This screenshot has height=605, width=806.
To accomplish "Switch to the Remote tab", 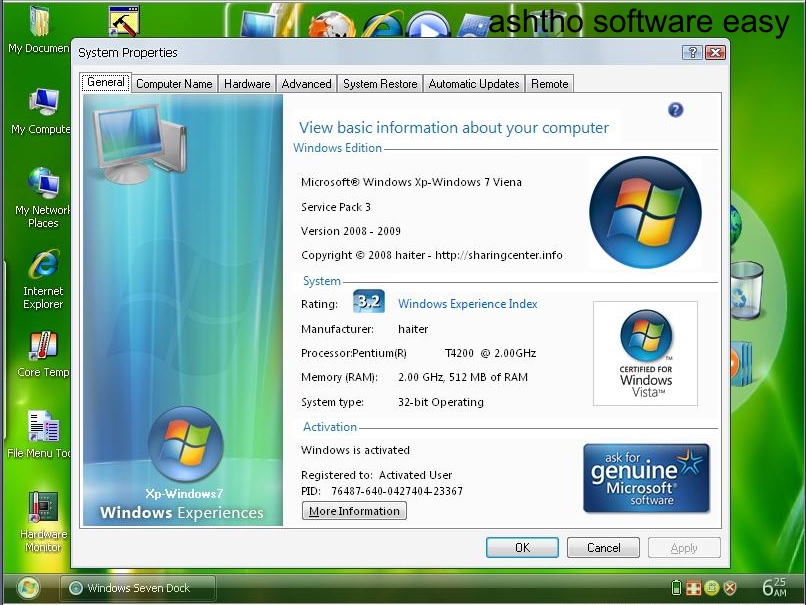I will click(x=549, y=84).
